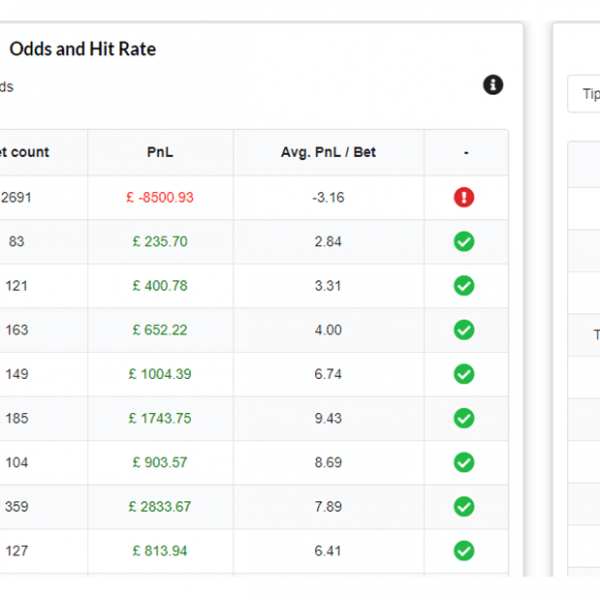This screenshot has width=600, height=600.
Task: Select the £ 2833.67 PnL cell
Action: pos(160,507)
